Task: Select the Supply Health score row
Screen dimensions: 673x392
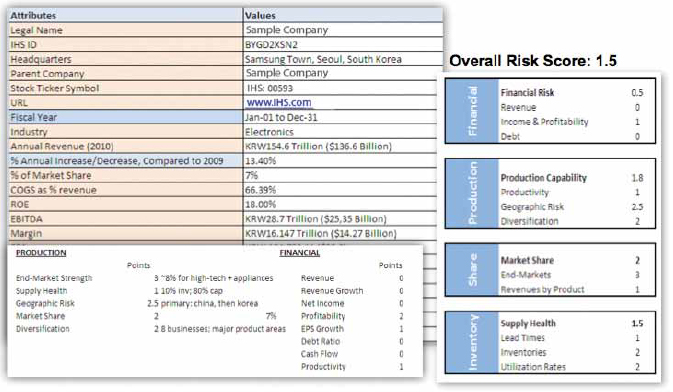Action: (x=572, y=323)
